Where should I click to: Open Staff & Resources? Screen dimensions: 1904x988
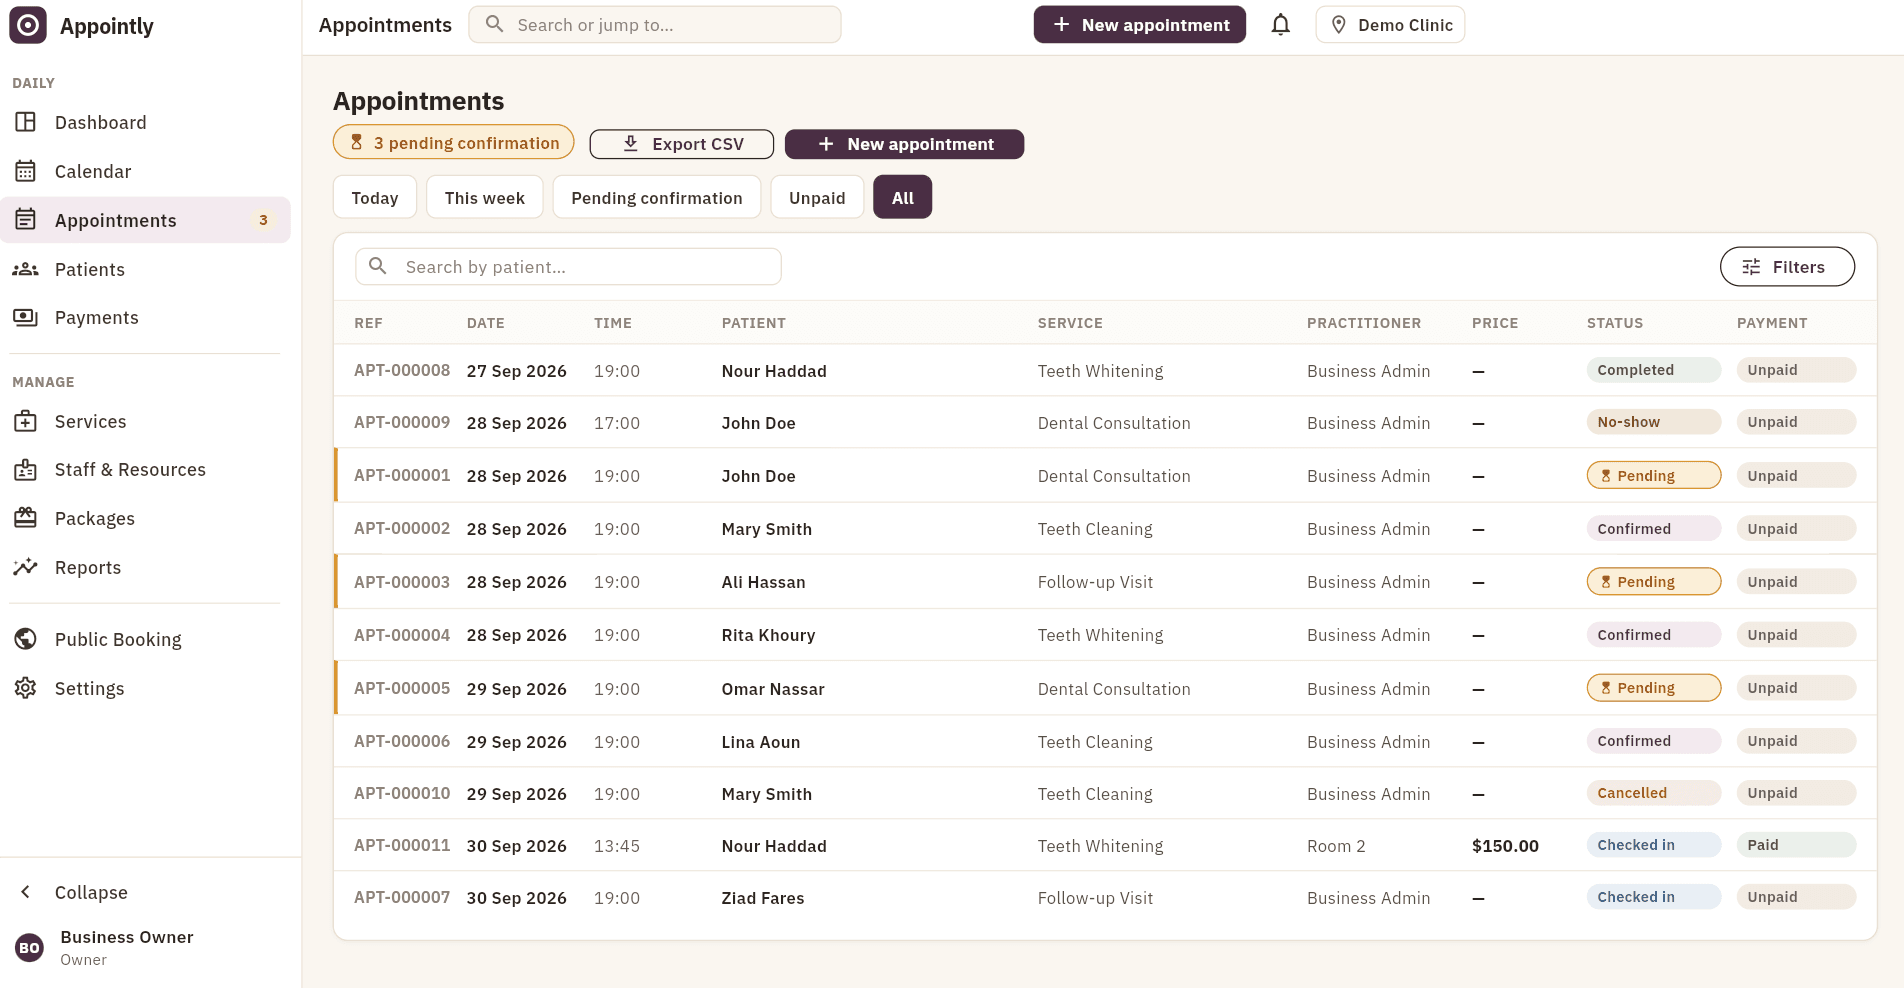pyautogui.click(x=145, y=469)
